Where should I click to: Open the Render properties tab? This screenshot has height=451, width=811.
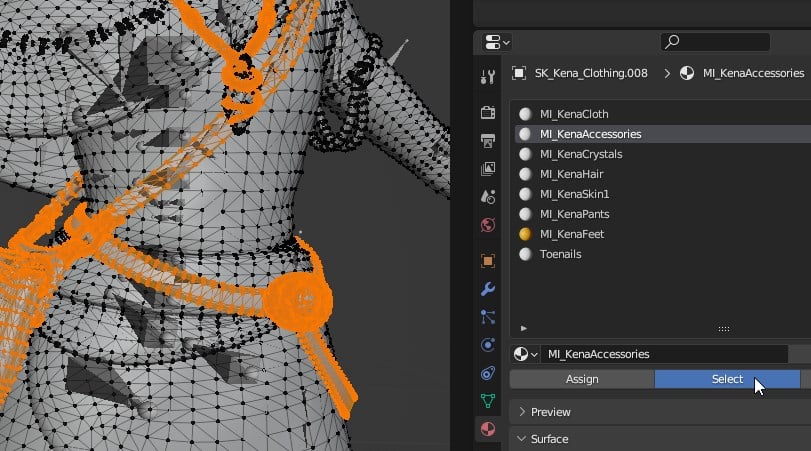(488, 112)
